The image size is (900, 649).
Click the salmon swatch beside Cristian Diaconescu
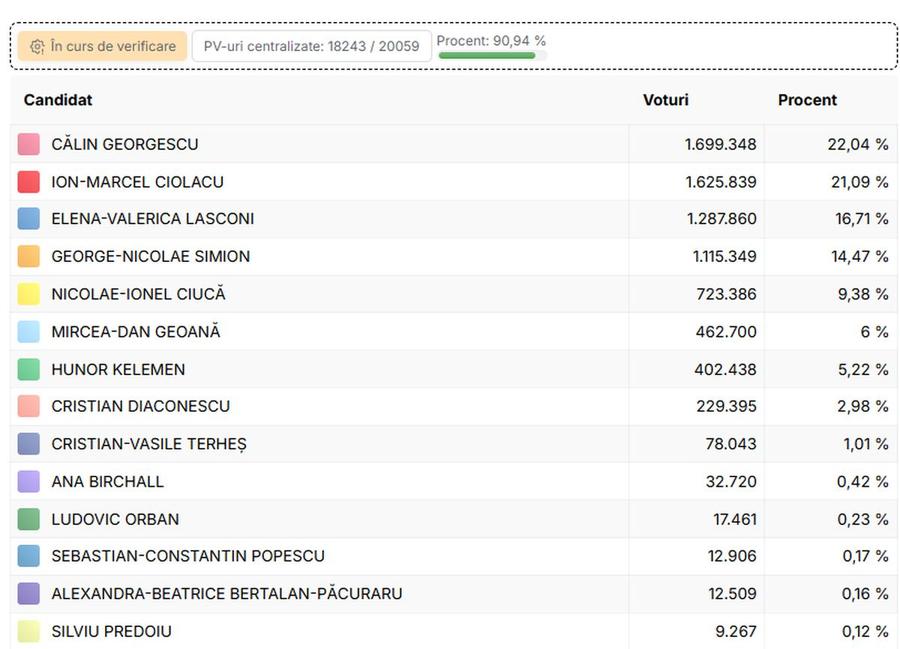tap(29, 406)
